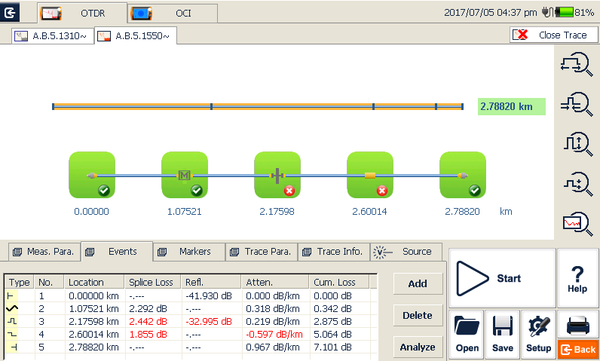Save the current trace
Image resolution: width=600 pixels, height=361 pixels.
tap(502, 335)
